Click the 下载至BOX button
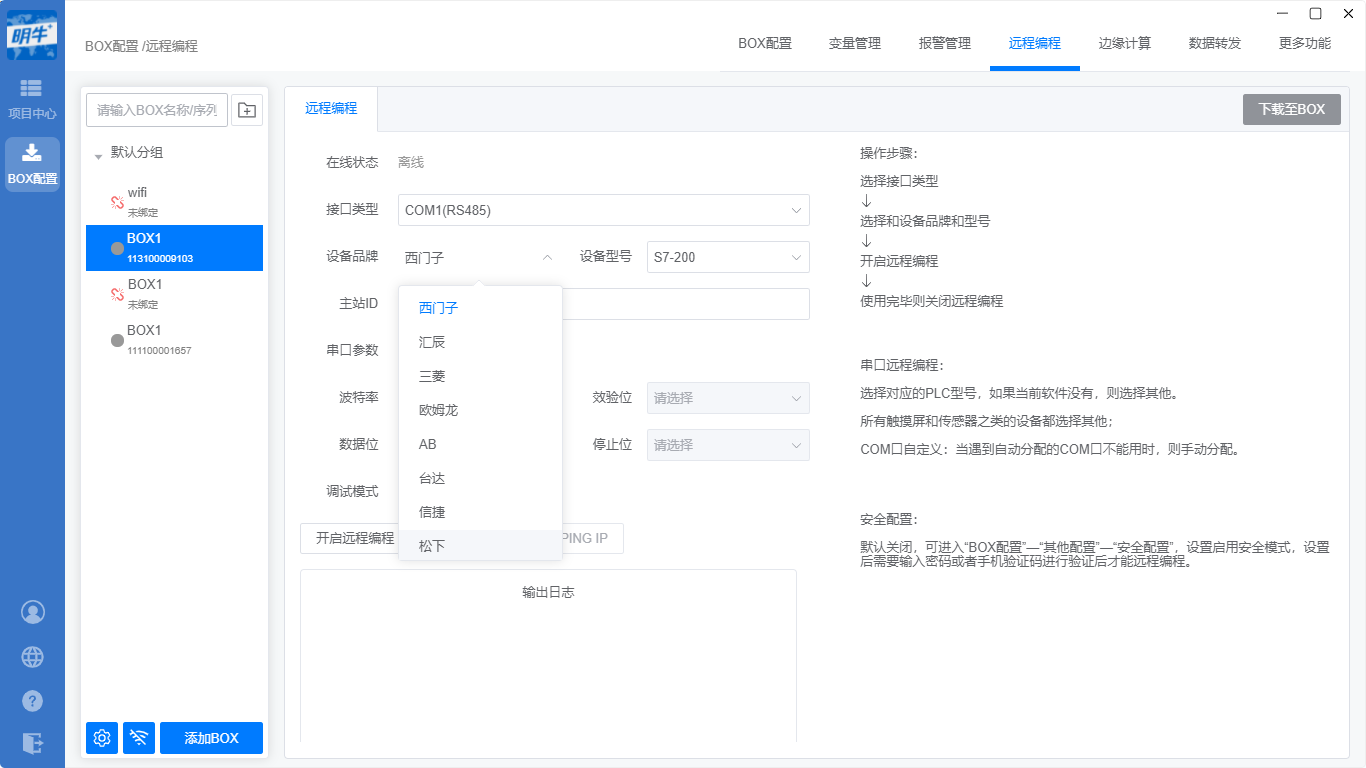Viewport: 1366px width, 768px height. point(1291,110)
